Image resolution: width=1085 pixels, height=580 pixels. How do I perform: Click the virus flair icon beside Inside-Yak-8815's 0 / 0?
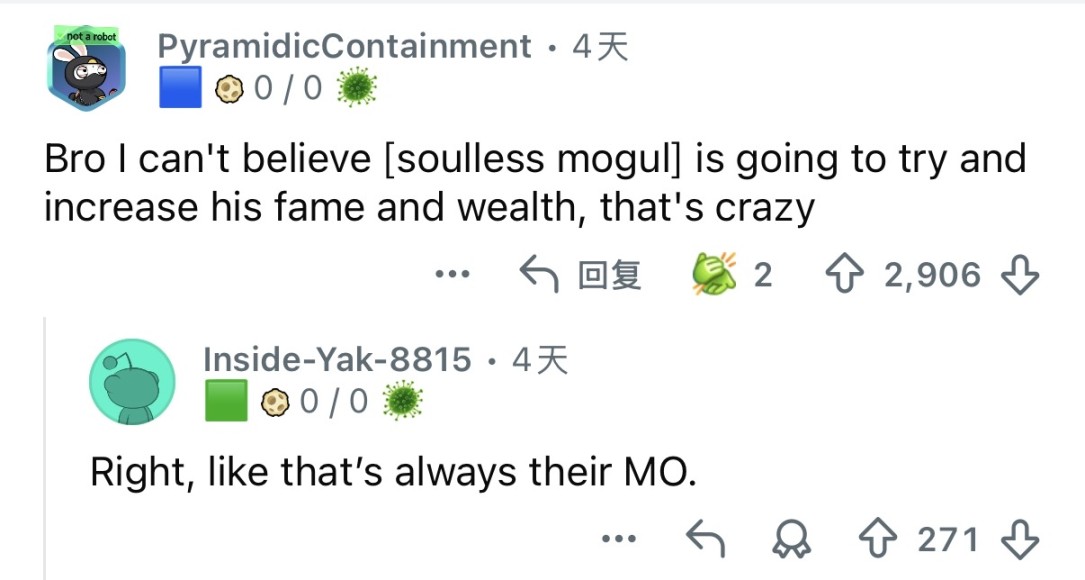coord(403,402)
